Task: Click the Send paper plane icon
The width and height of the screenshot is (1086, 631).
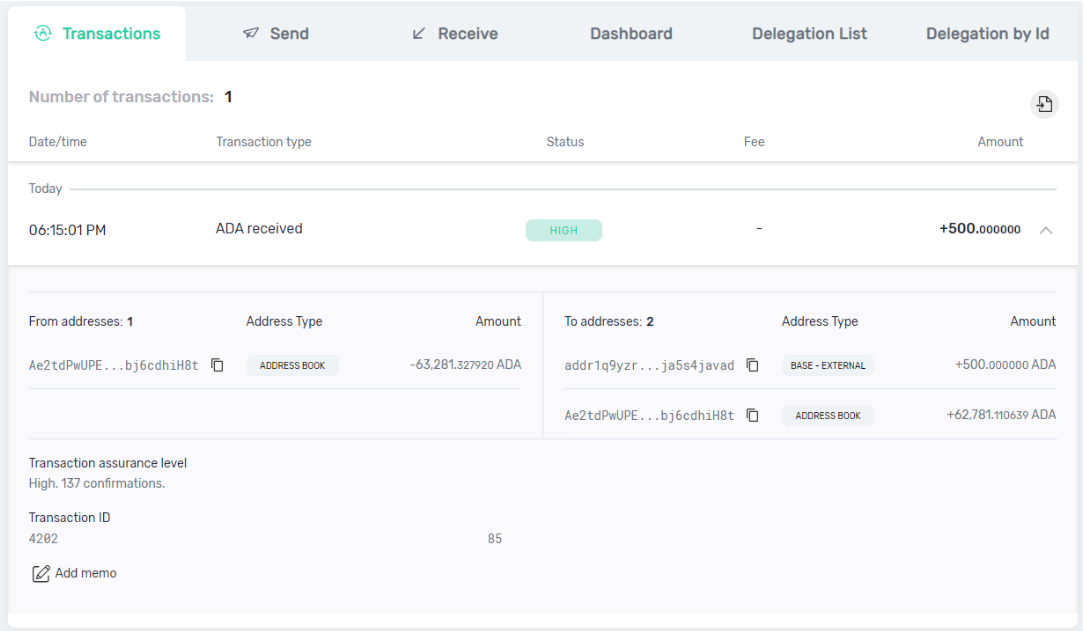Action: coord(251,34)
